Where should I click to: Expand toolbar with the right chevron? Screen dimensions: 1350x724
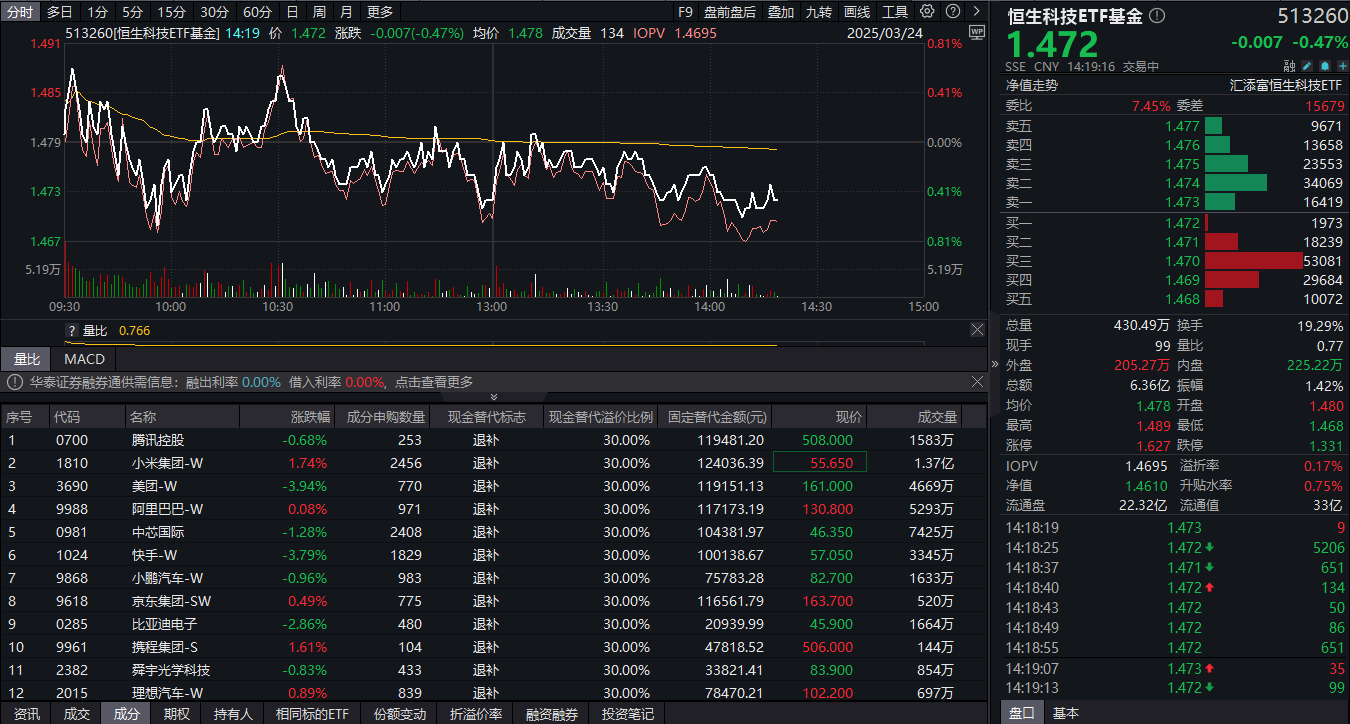[977, 12]
